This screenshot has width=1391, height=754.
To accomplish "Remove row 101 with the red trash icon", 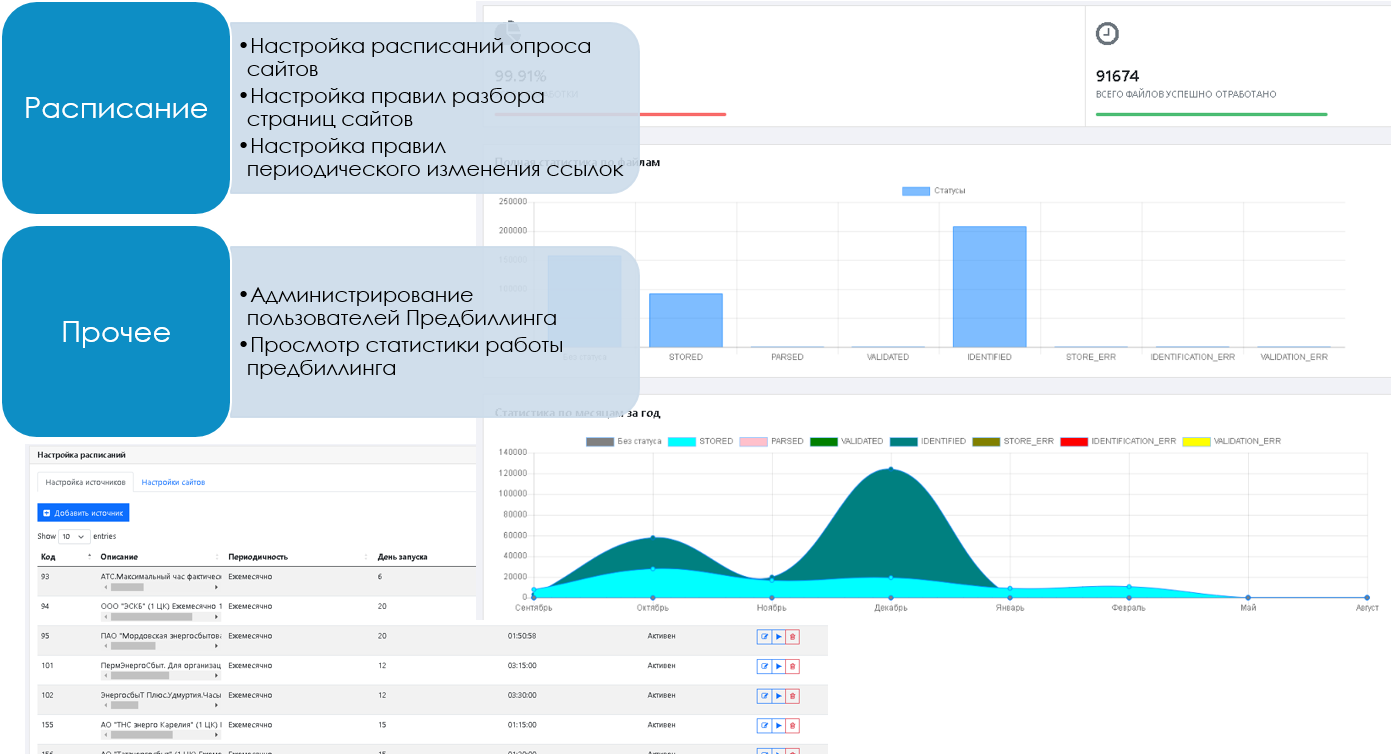I will [793, 666].
